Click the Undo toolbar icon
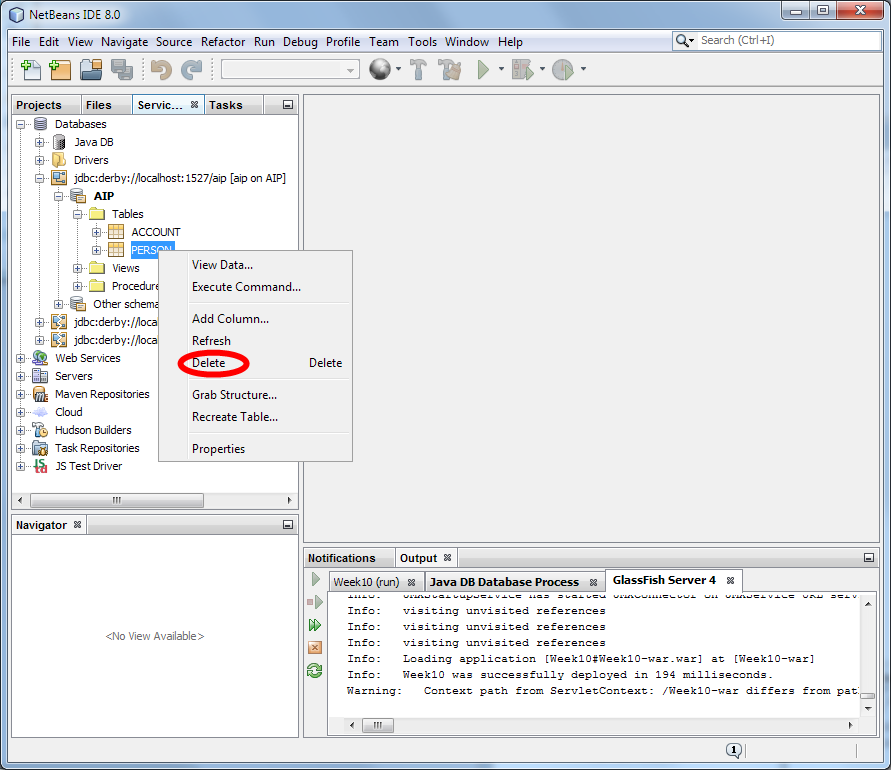The height and width of the screenshot is (770, 891). click(x=161, y=69)
